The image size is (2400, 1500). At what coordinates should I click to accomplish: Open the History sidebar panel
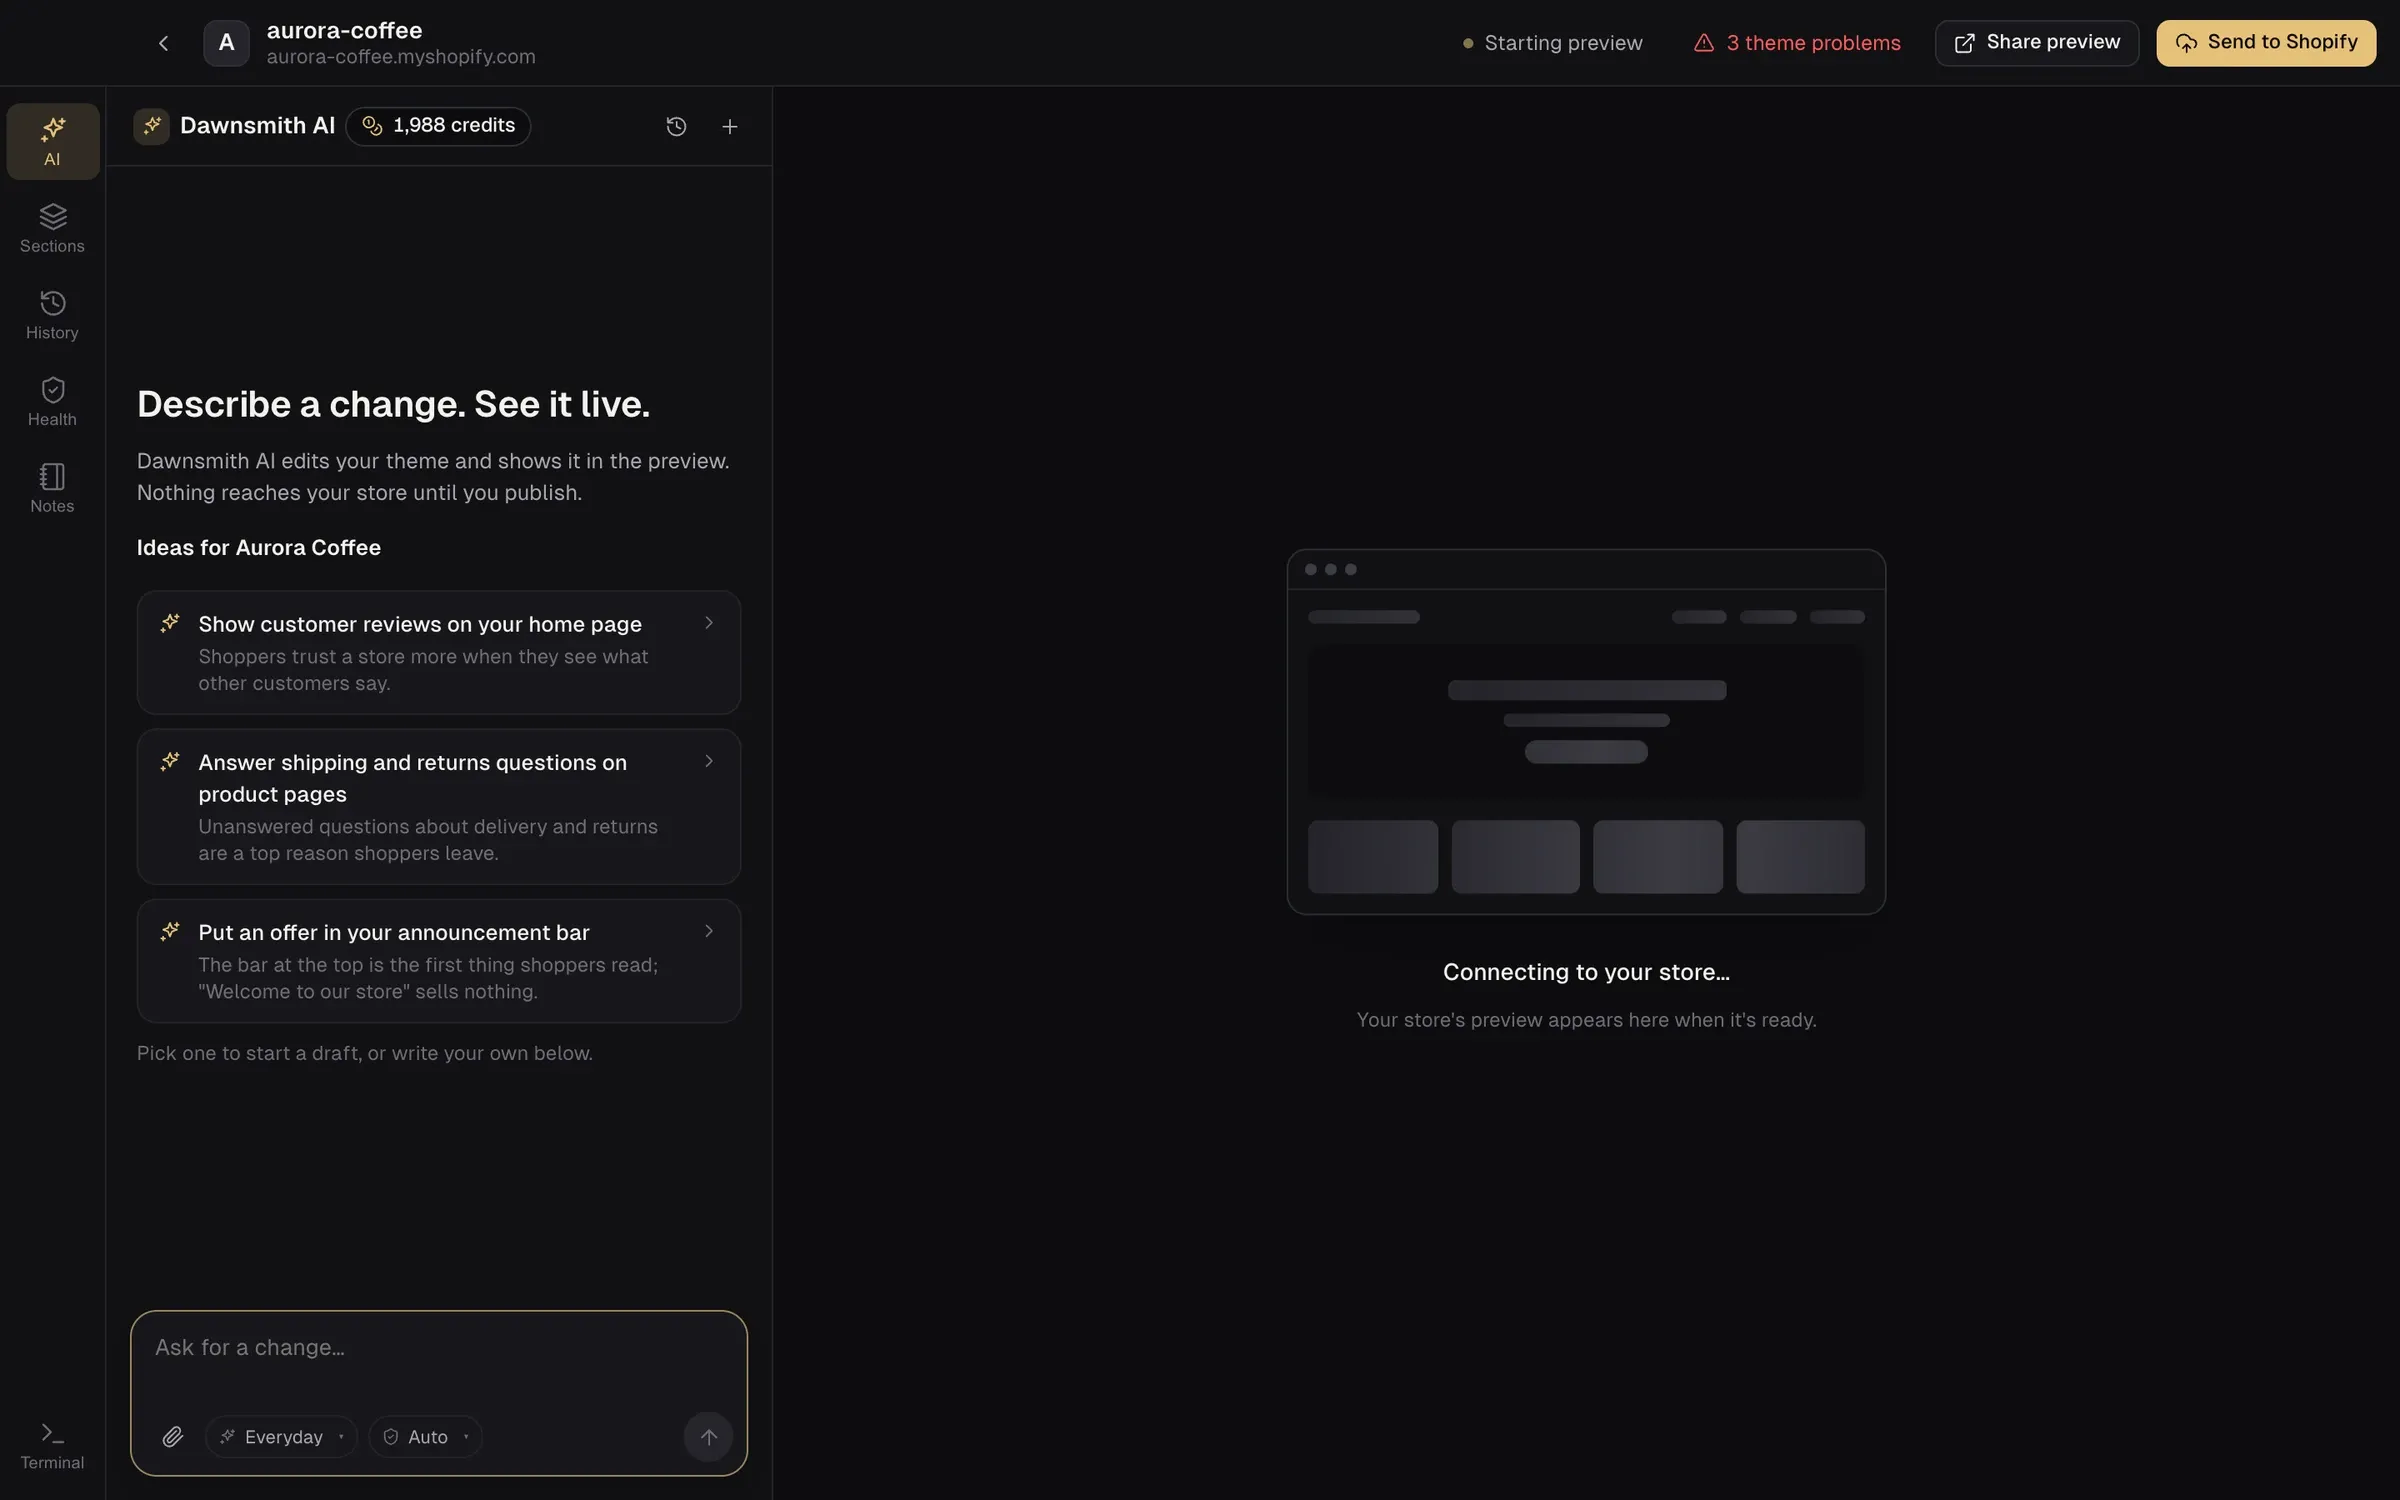click(52, 315)
